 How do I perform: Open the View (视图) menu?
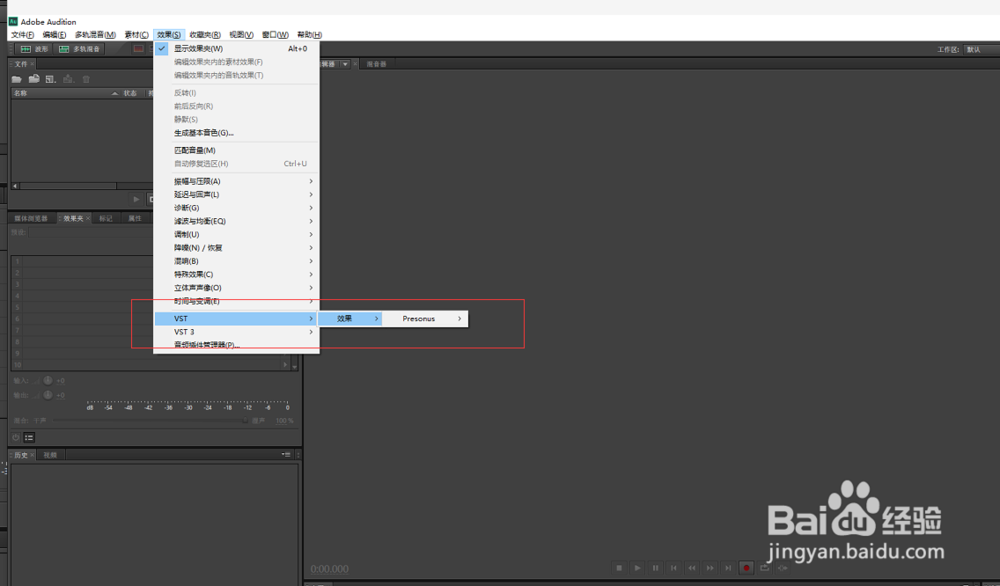click(241, 34)
